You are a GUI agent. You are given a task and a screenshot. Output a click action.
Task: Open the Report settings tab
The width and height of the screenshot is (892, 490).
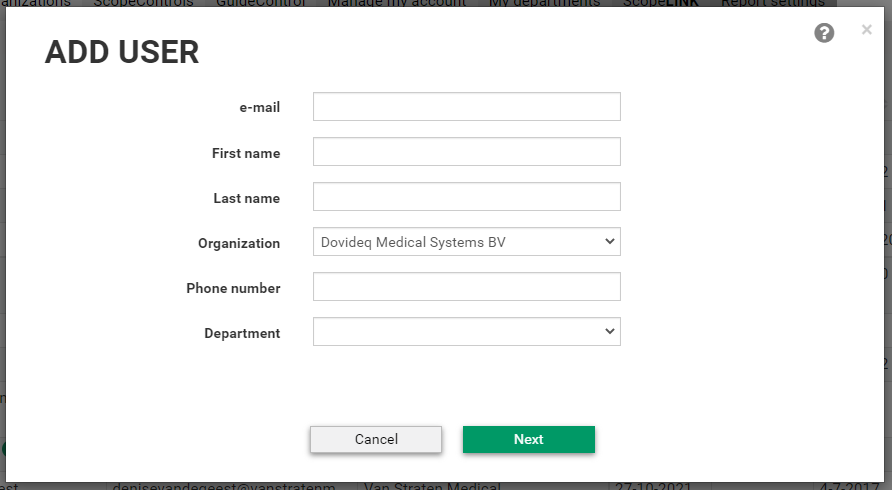pyautogui.click(x=772, y=4)
